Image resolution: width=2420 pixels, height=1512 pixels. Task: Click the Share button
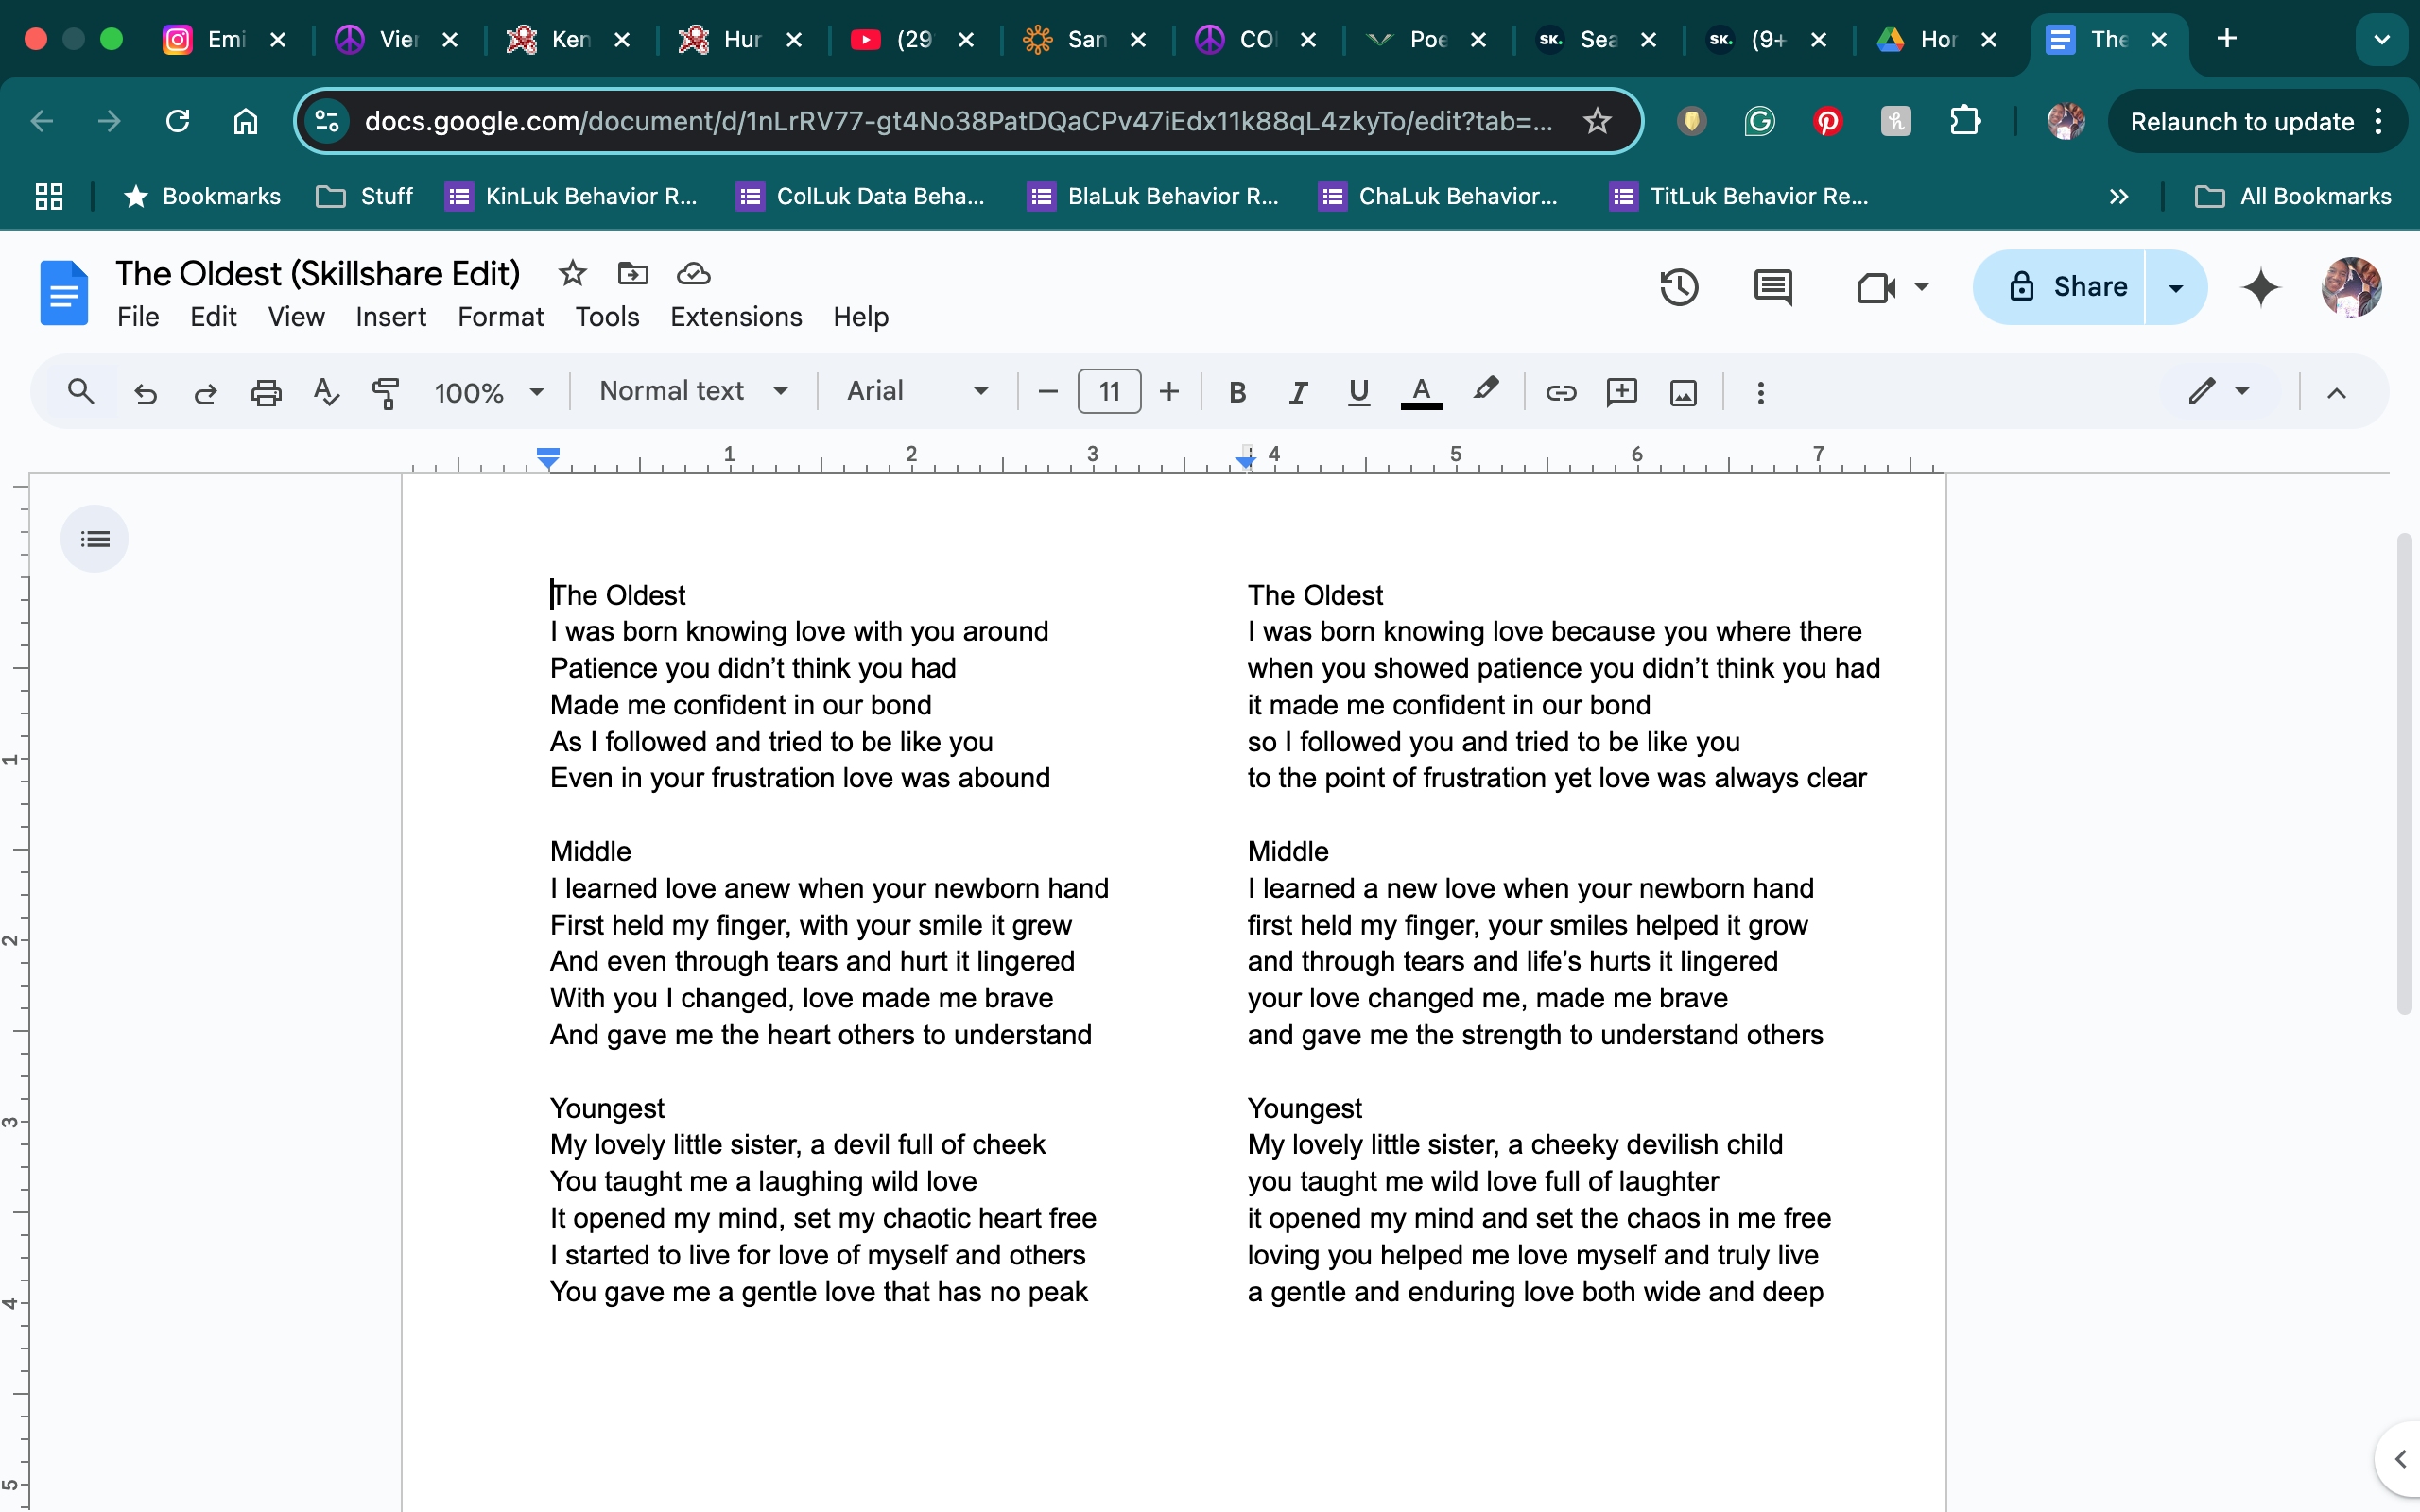[2060, 287]
